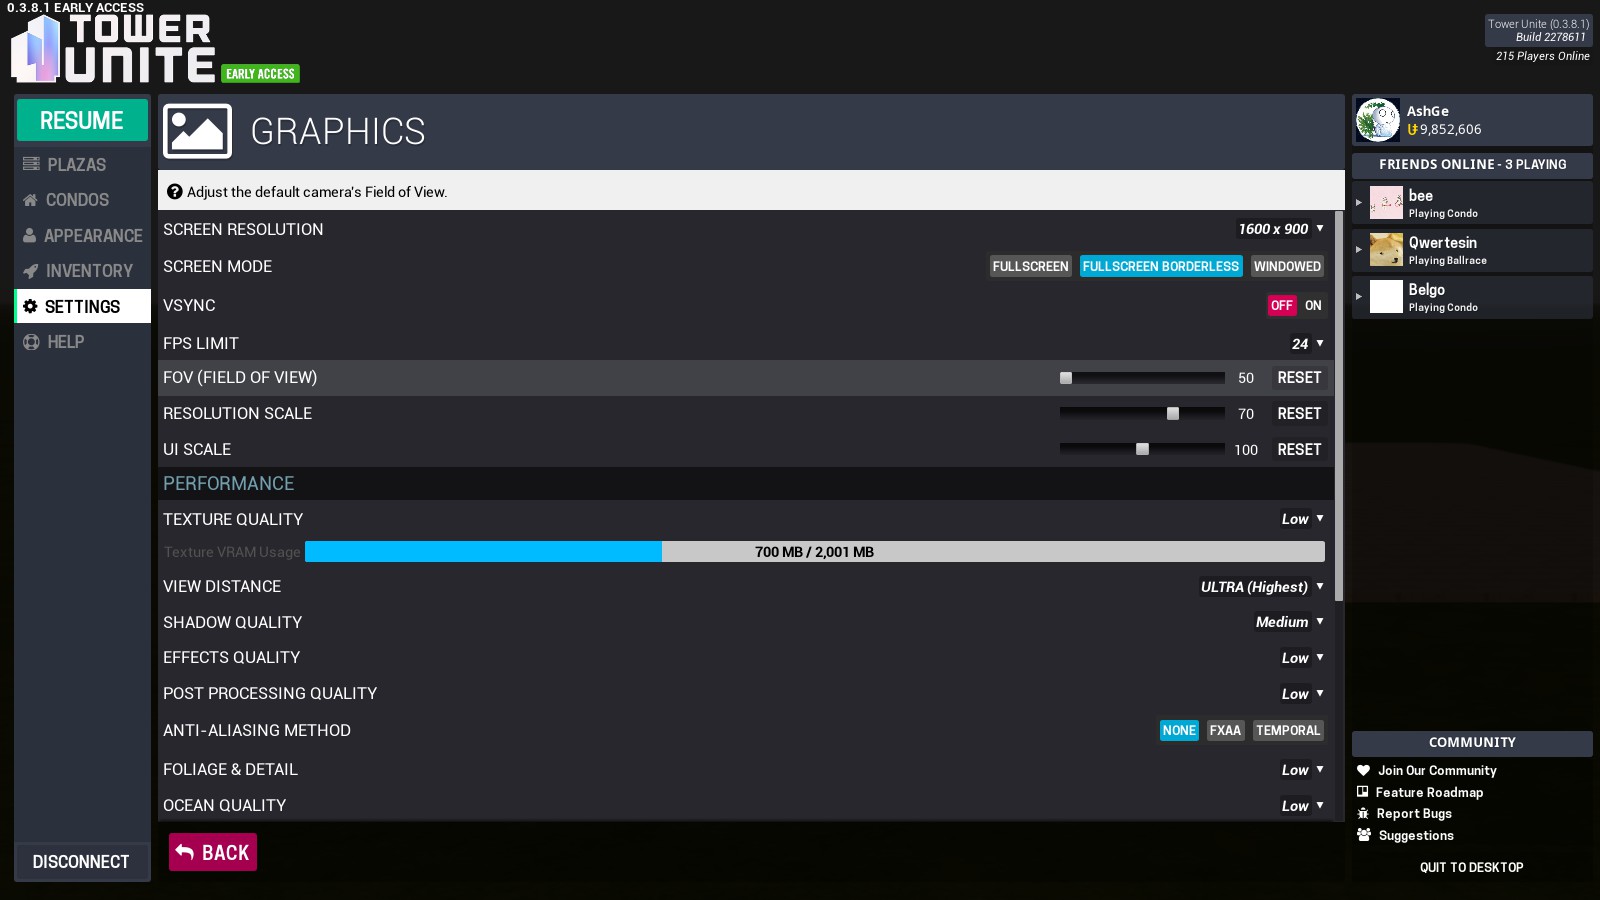Click the Help lifebuoy icon

[x=31, y=342]
